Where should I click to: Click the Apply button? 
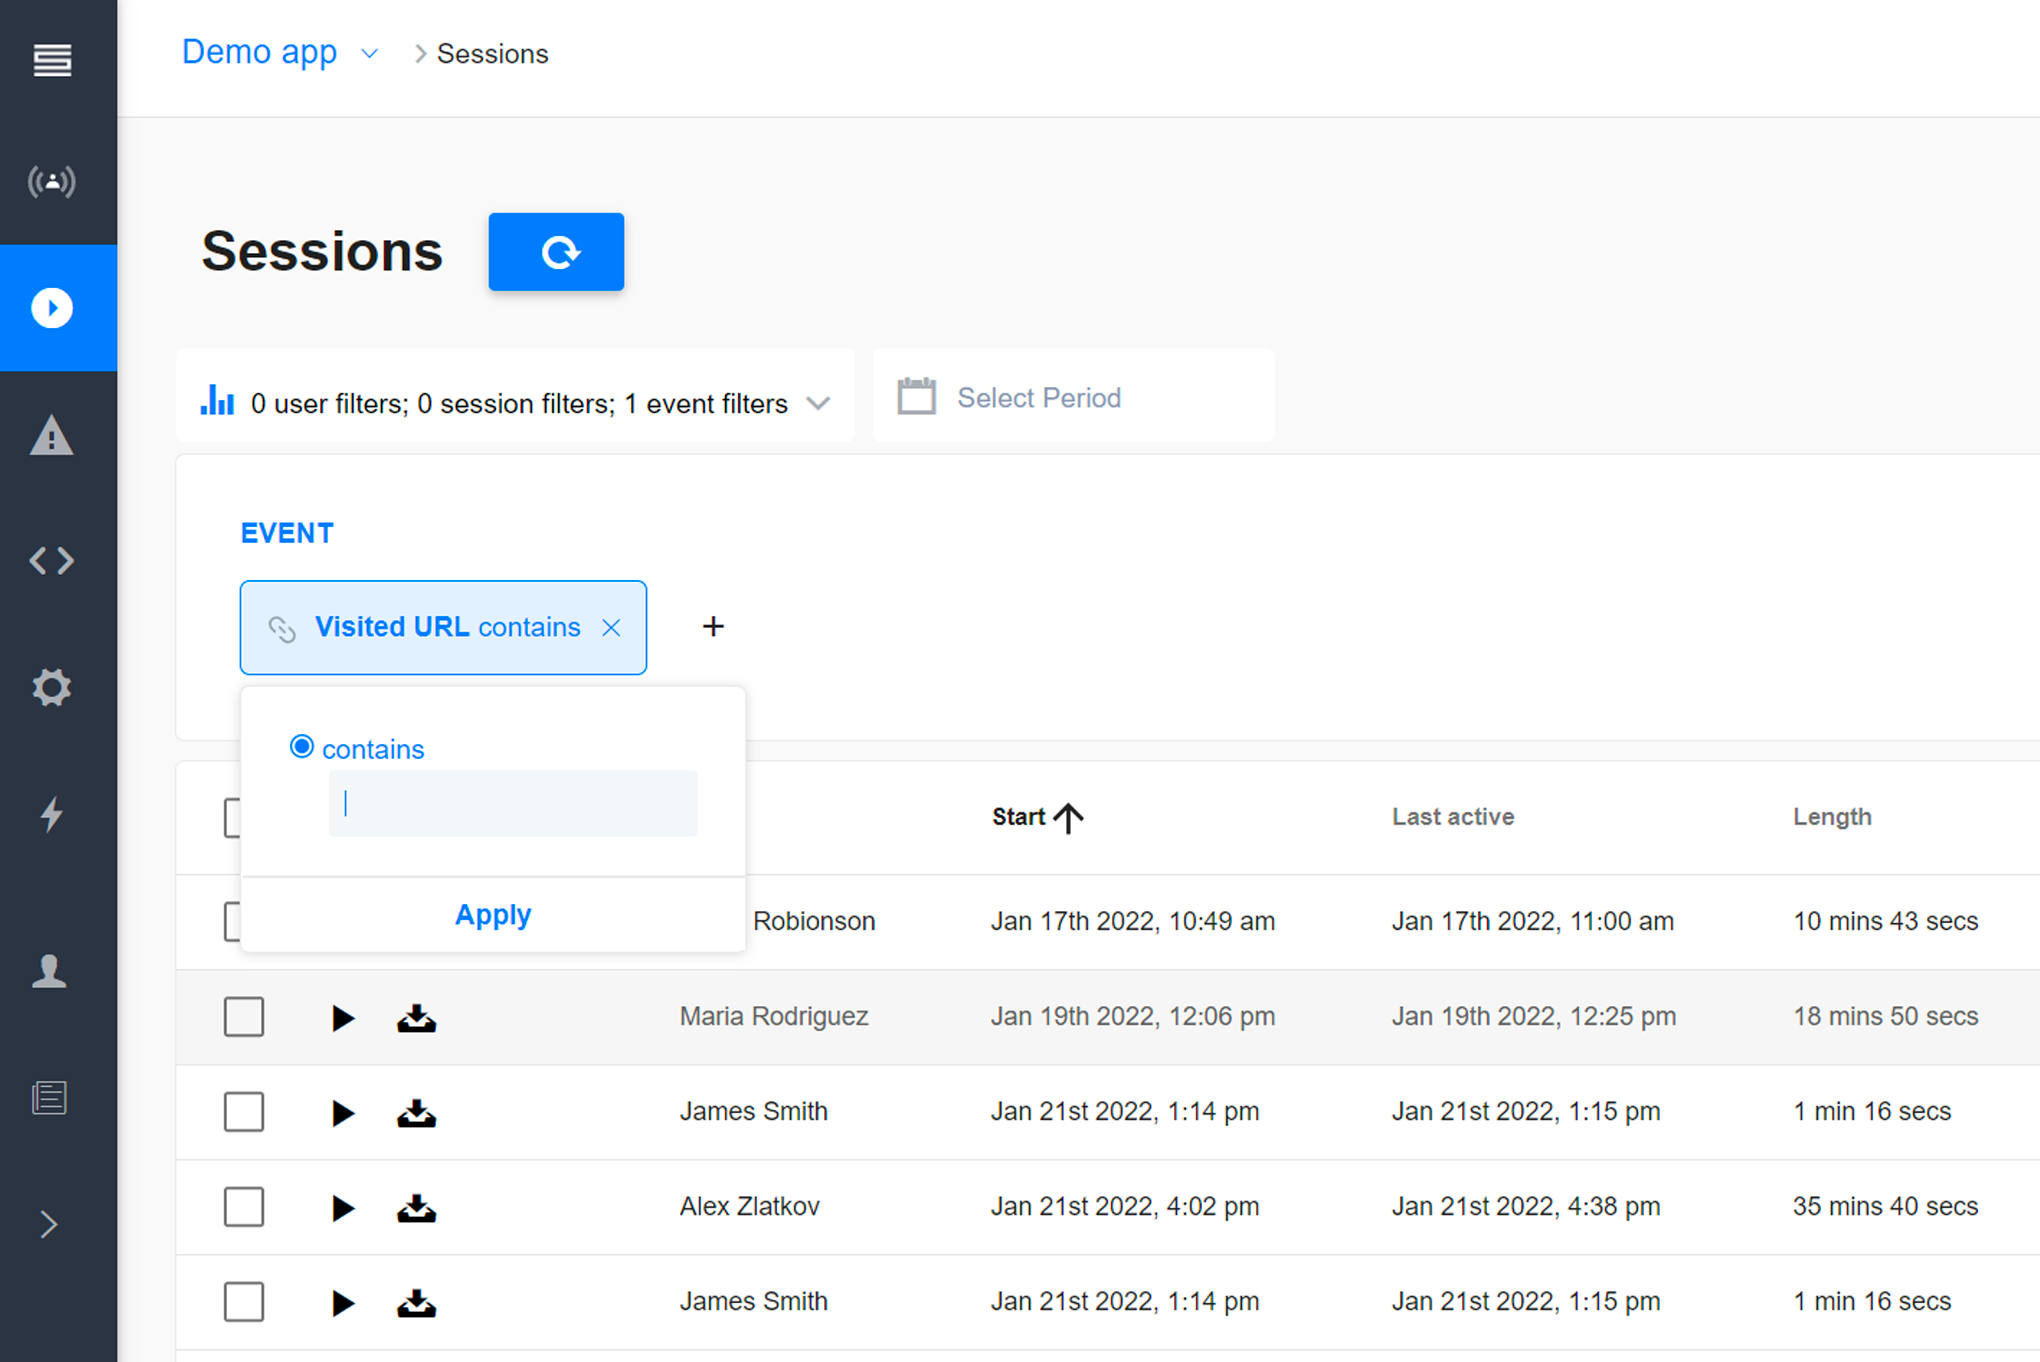pos(493,915)
